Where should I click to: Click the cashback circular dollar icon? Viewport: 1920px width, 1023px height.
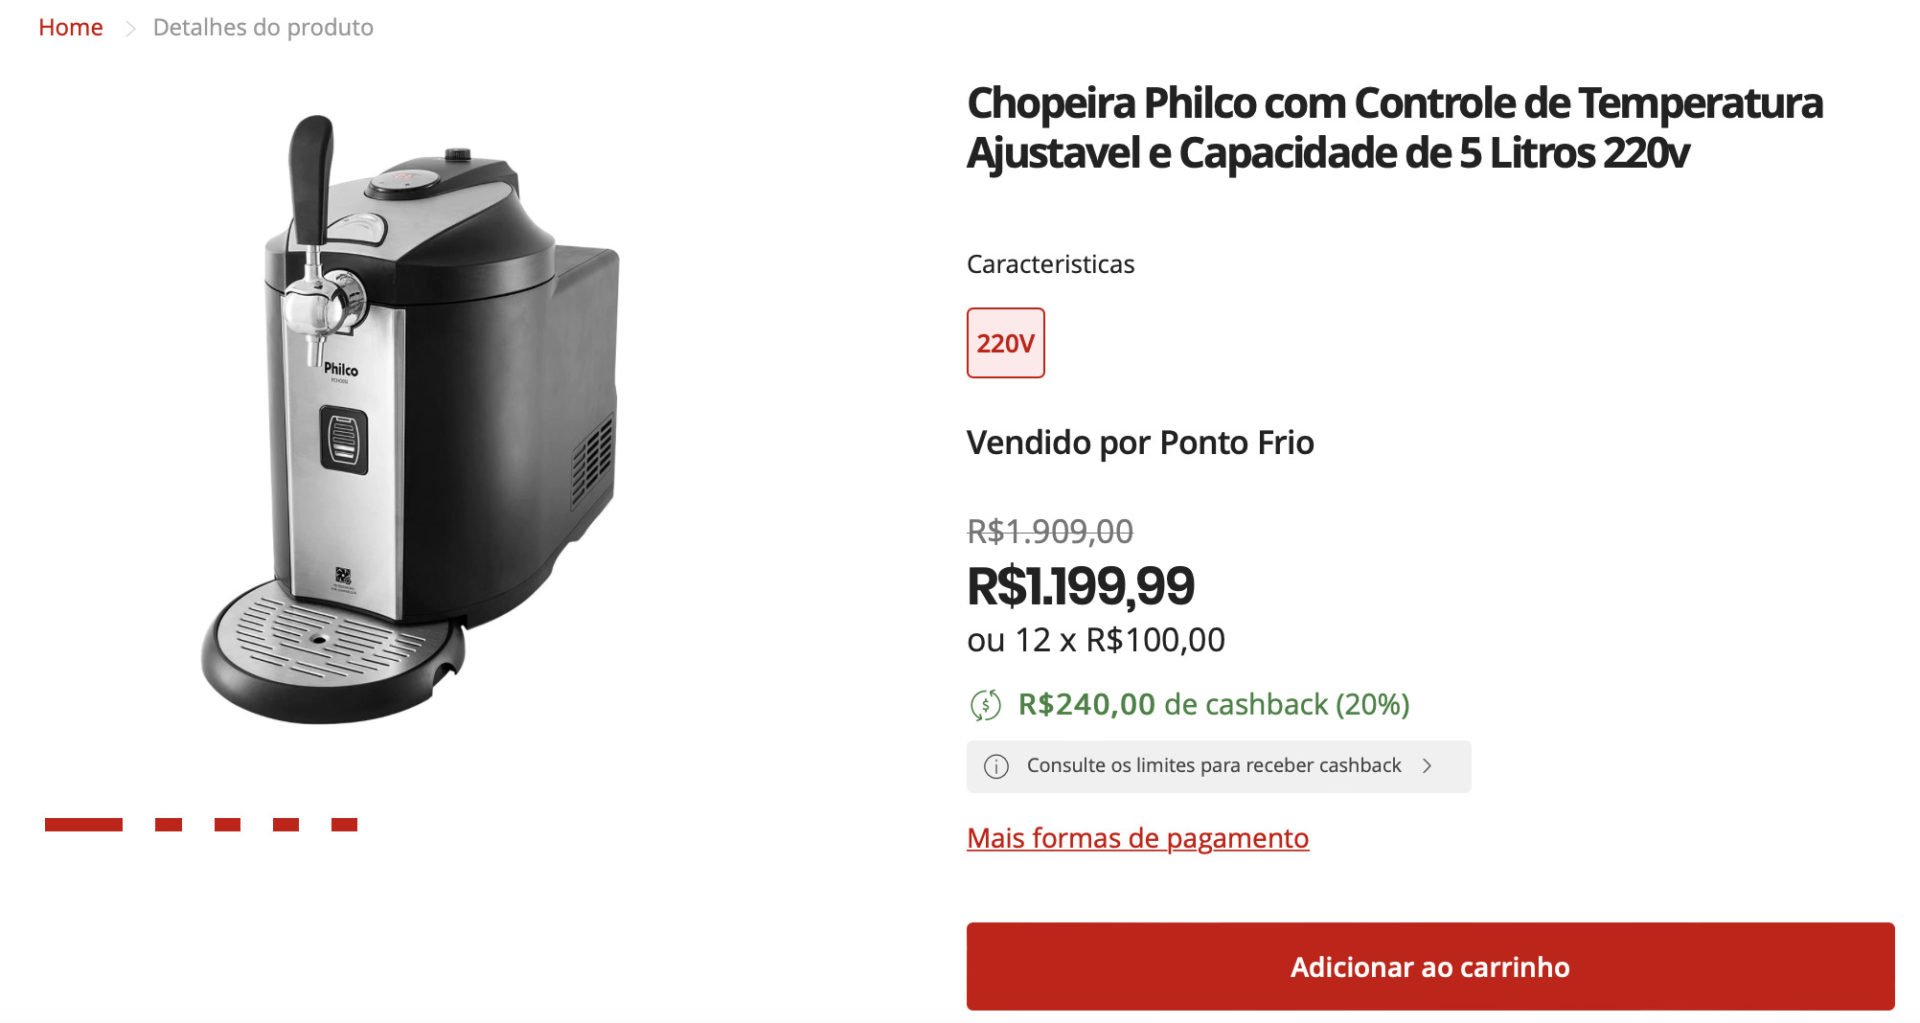pos(985,705)
